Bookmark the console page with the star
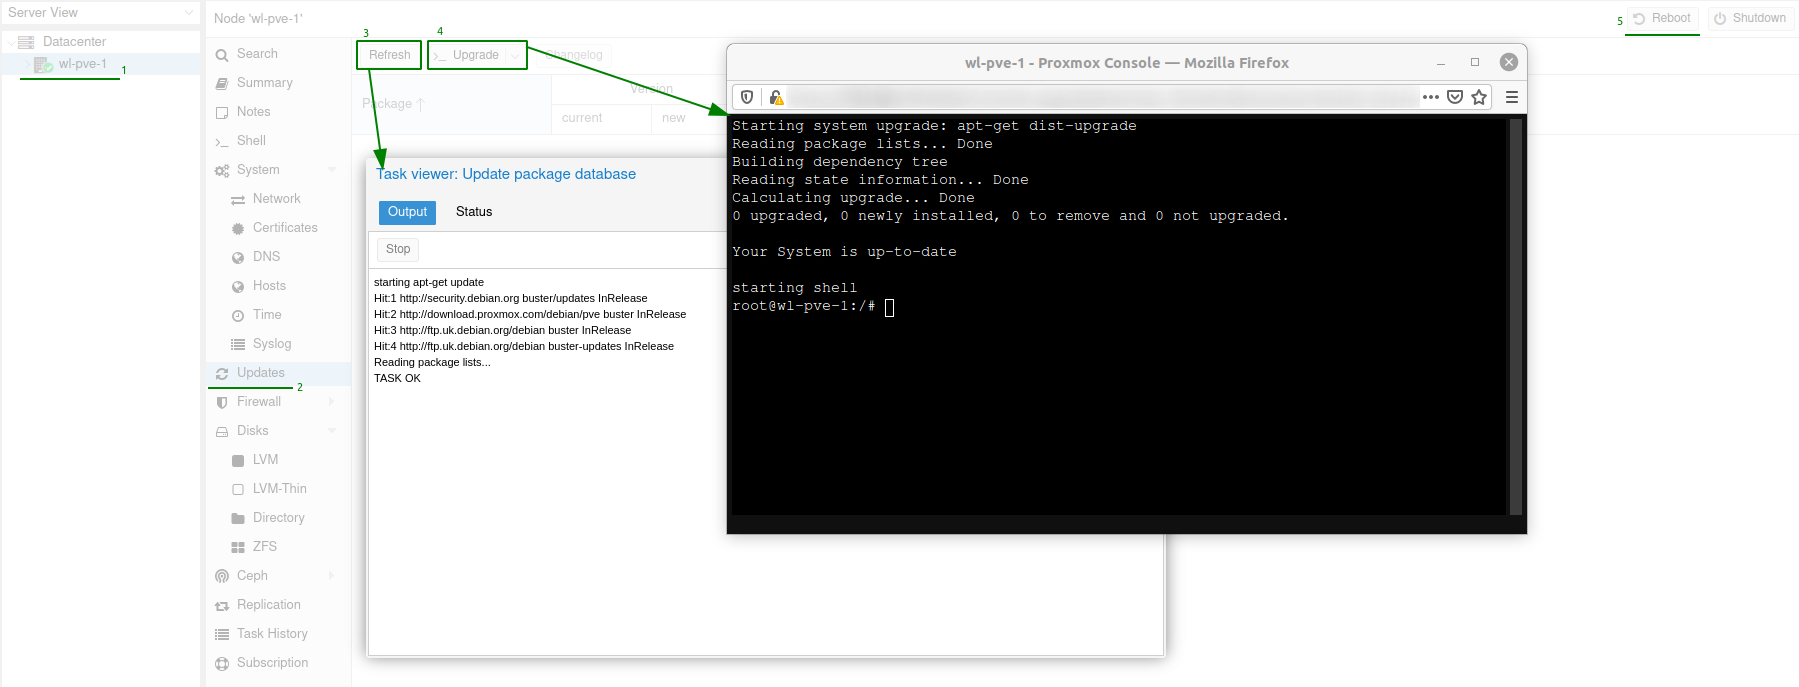Screen dimensions: 1799x687 [x=1479, y=97]
